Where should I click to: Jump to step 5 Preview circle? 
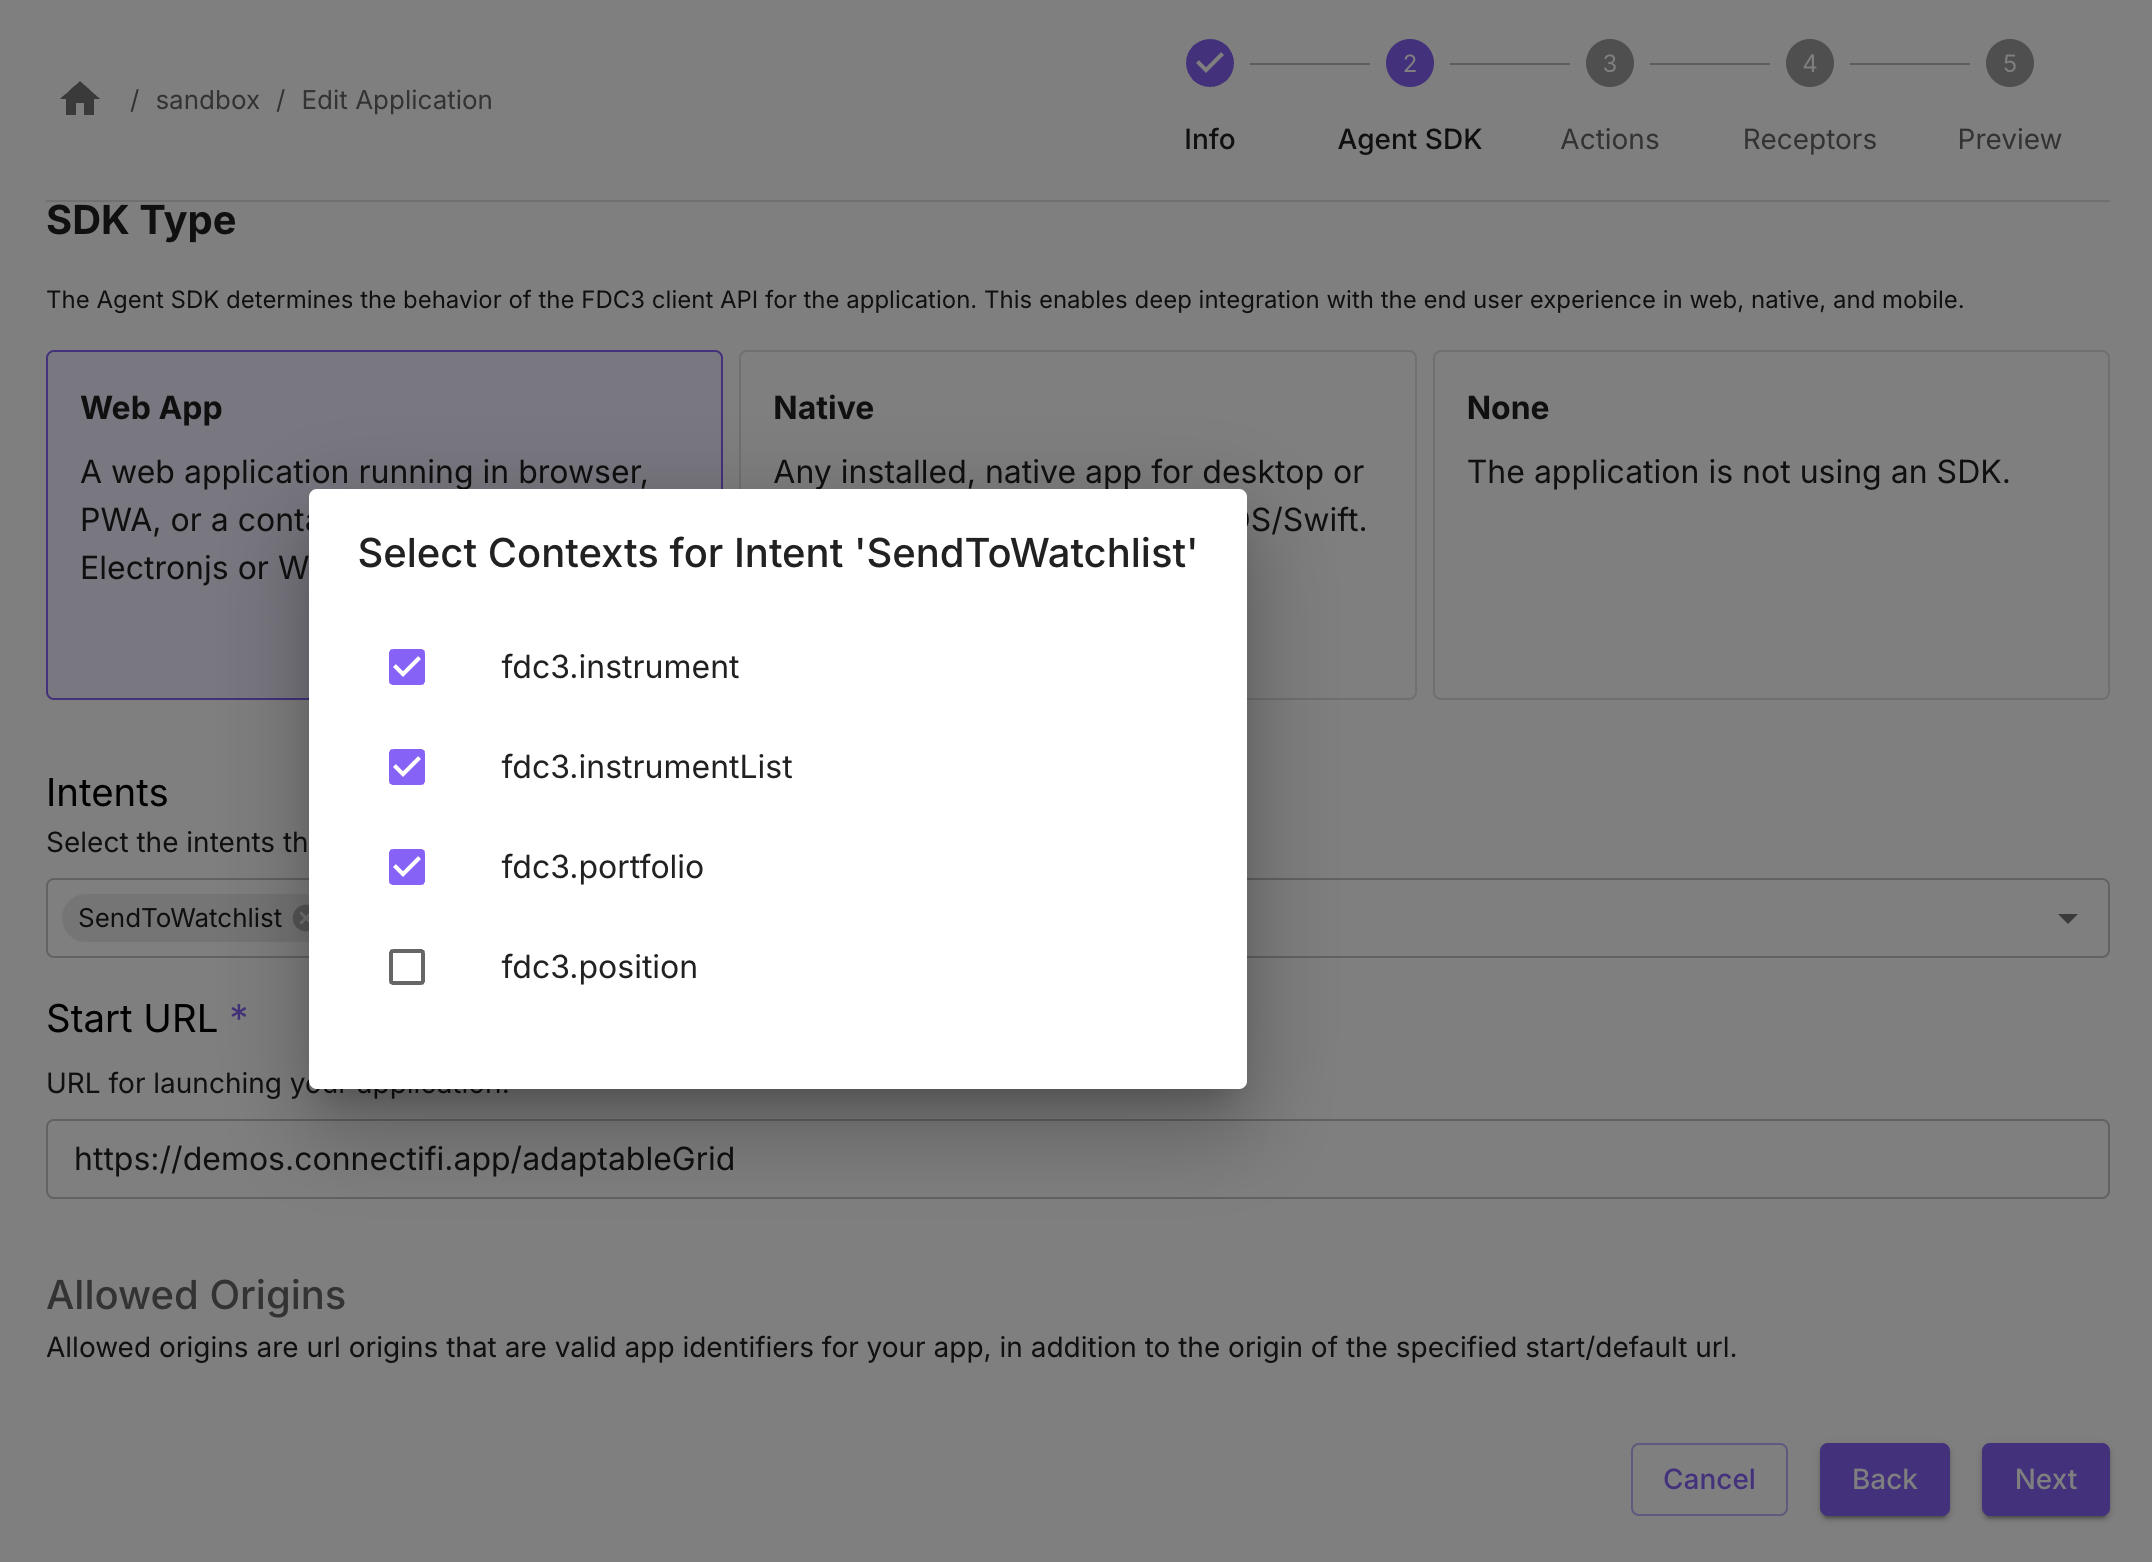(2009, 63)
